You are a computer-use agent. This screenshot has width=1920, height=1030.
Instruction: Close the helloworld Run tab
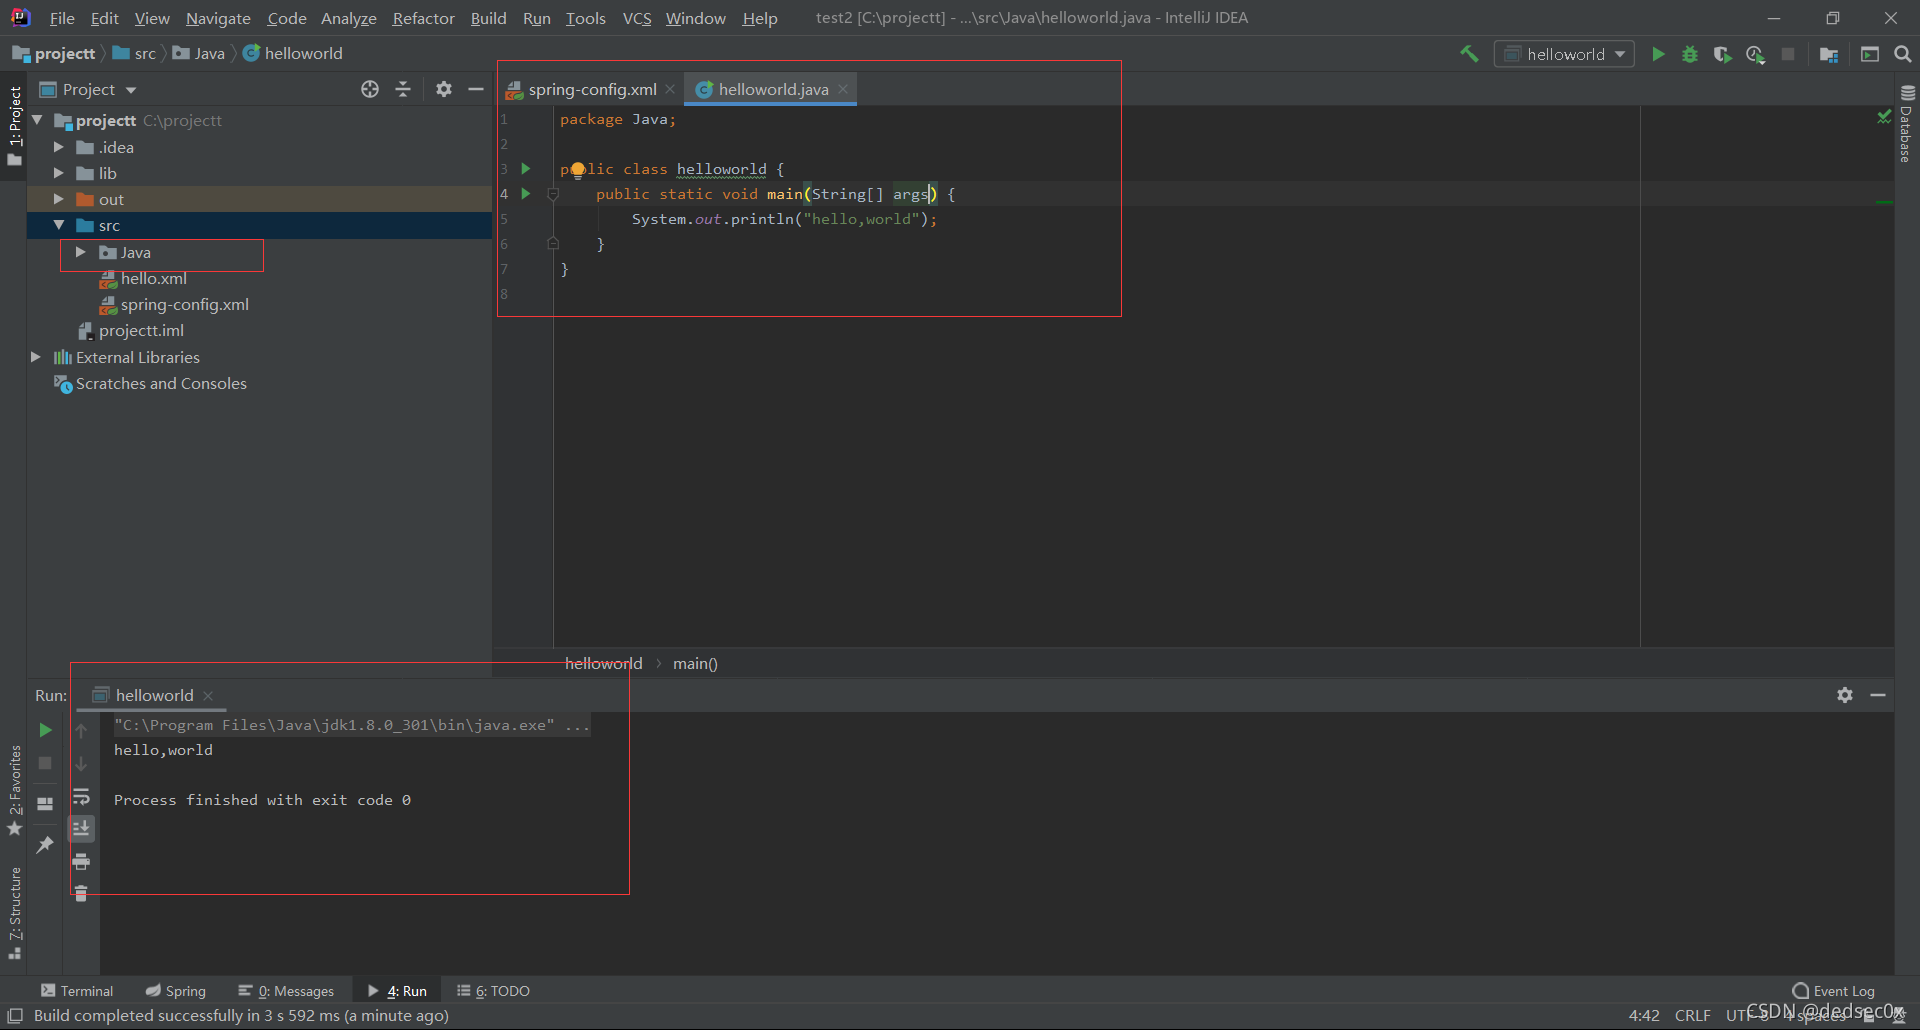[208, 696]
